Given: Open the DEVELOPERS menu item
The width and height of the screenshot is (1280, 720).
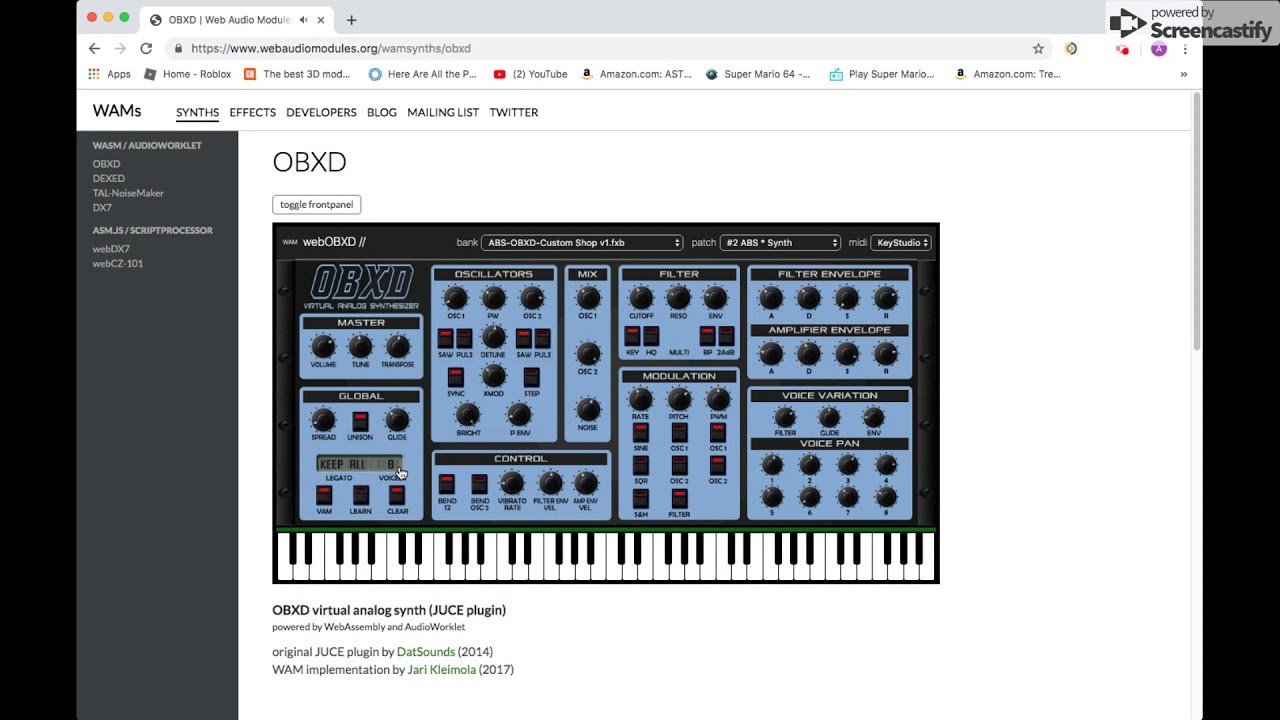Looking at the screenshot, I should (321, 112).
